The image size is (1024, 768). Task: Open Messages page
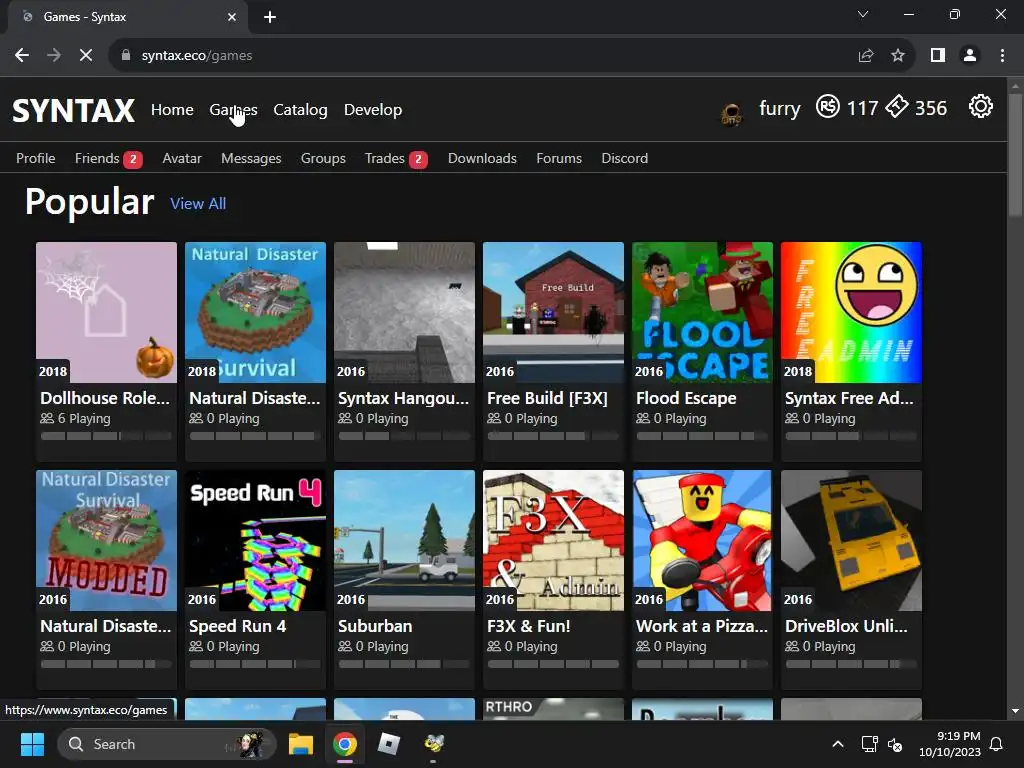[251, 158]
